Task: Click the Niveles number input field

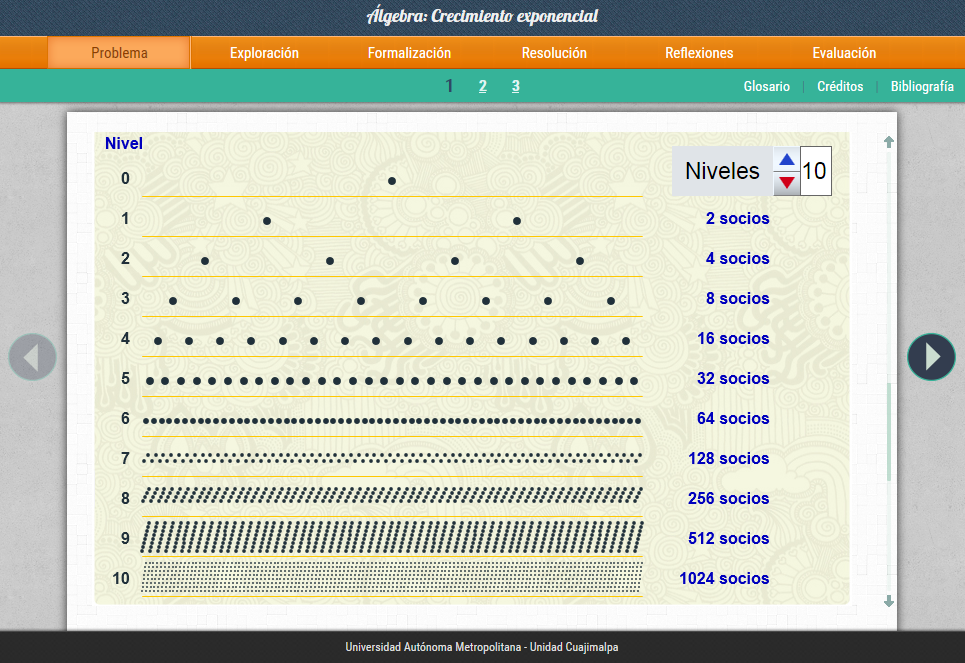Action: pos(815,171)
